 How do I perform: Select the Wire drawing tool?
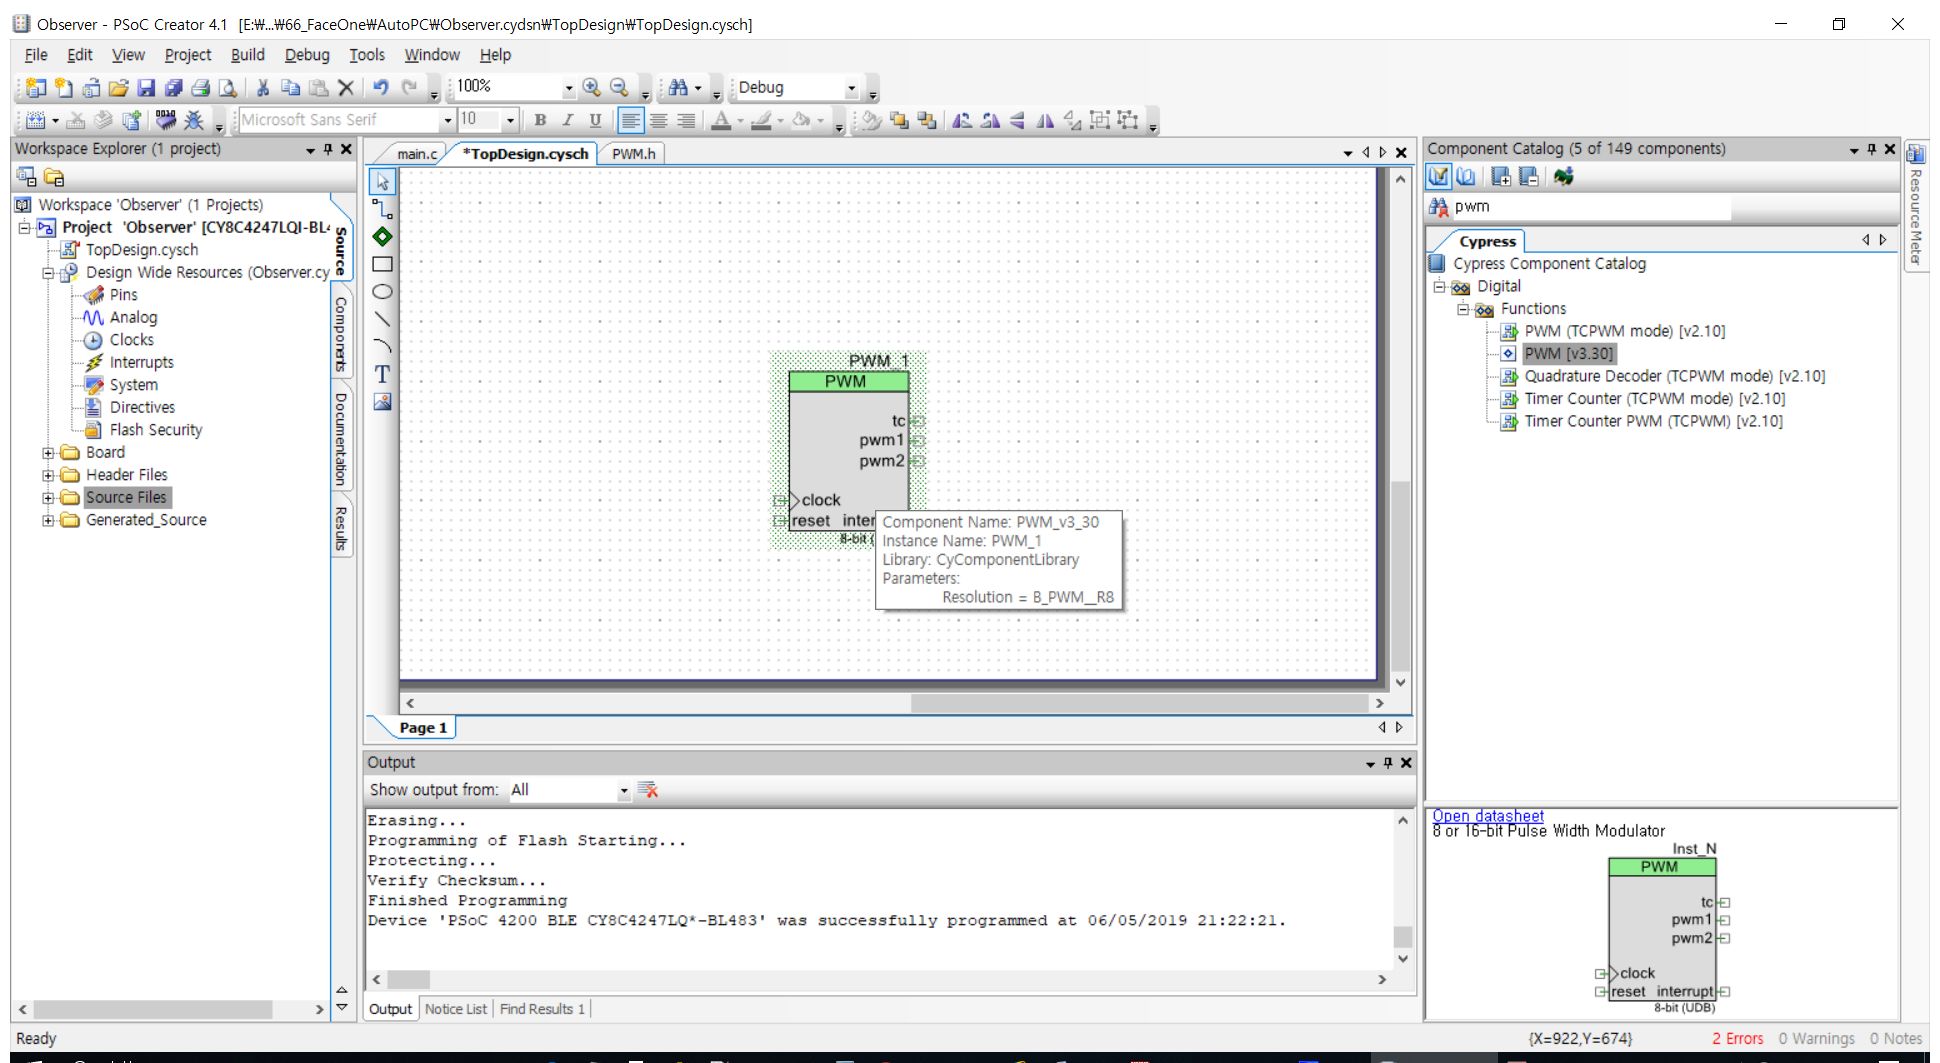(x=382, y=209)
